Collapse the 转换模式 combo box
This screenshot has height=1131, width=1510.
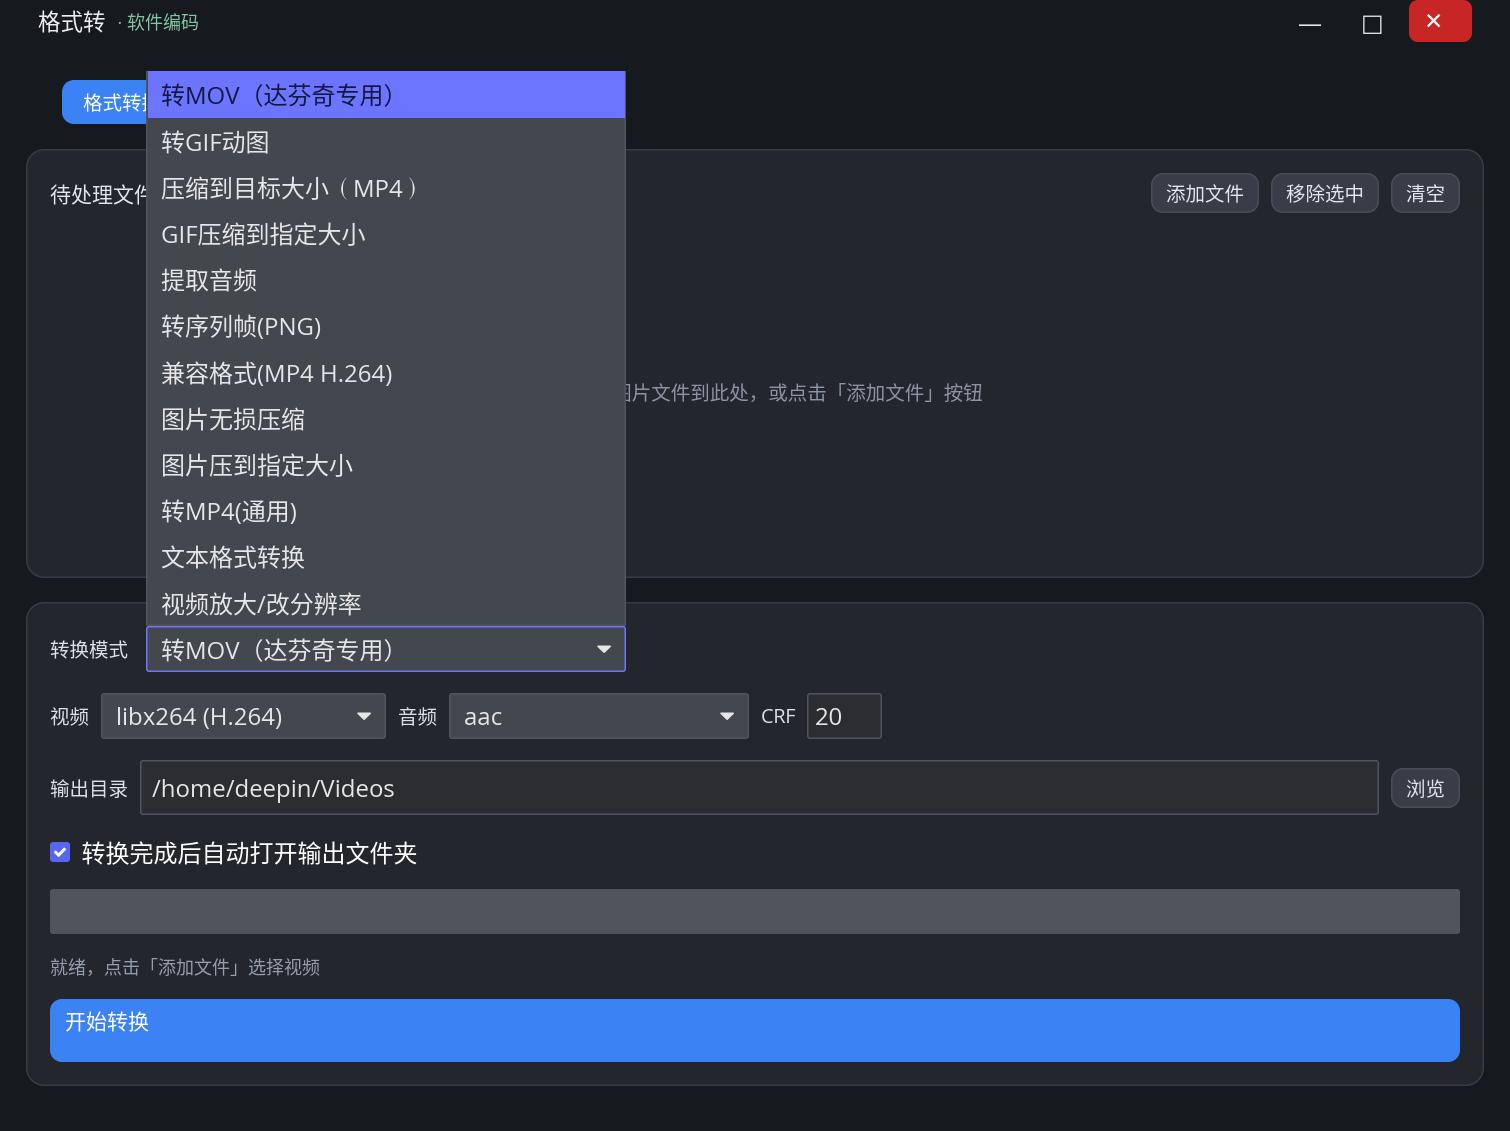[386, 649]
